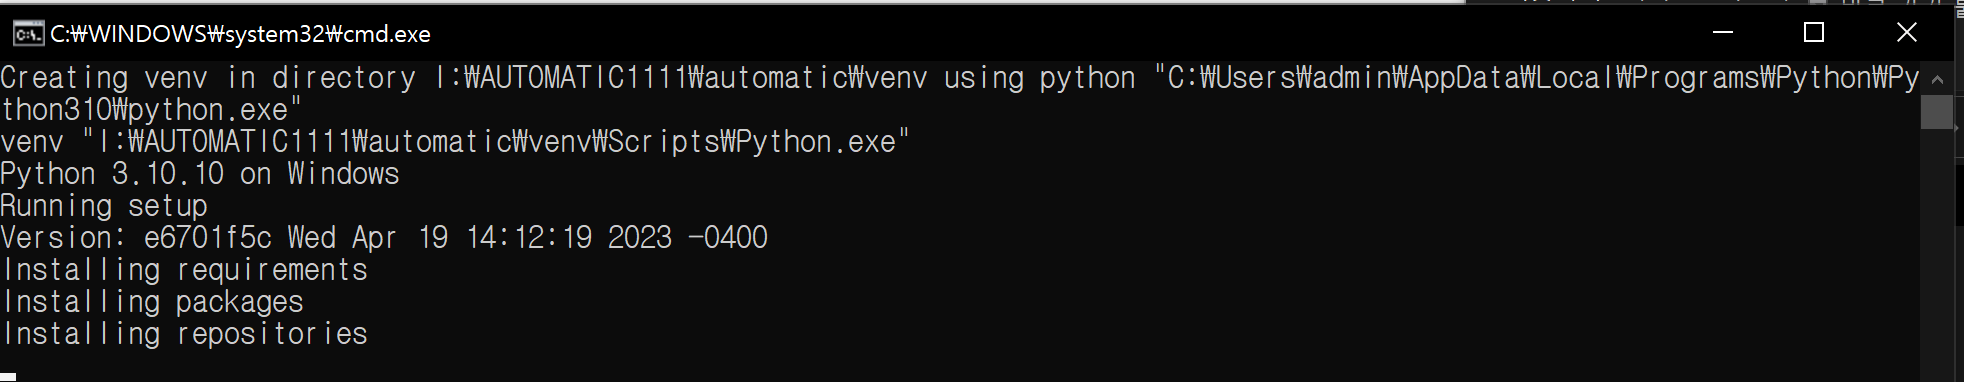
Task: Click the blinking cursor on last line
Action: coord(8,377)
